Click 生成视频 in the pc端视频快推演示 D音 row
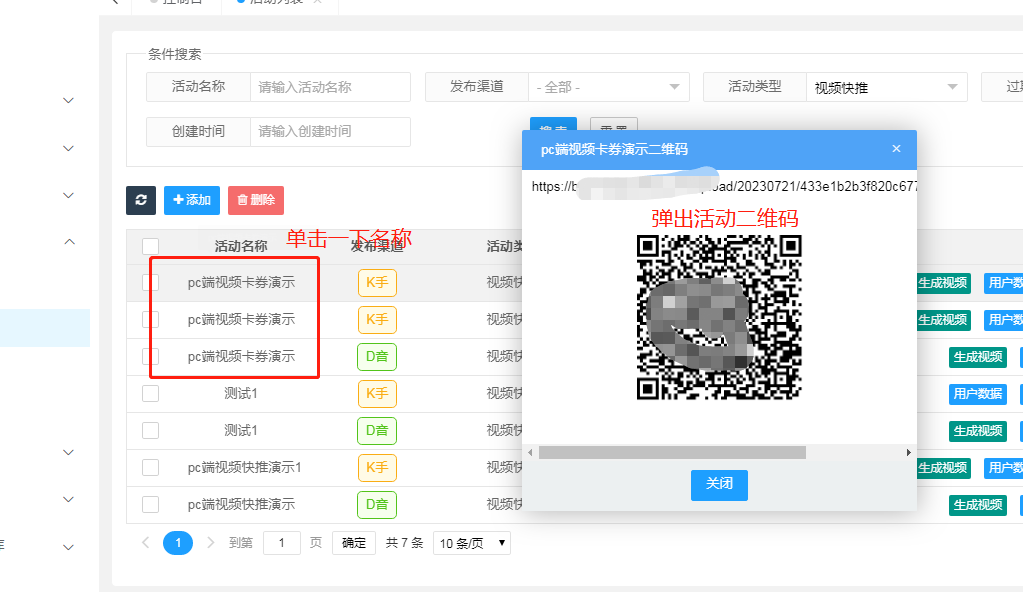1023x592 pixels. [977, 505]
